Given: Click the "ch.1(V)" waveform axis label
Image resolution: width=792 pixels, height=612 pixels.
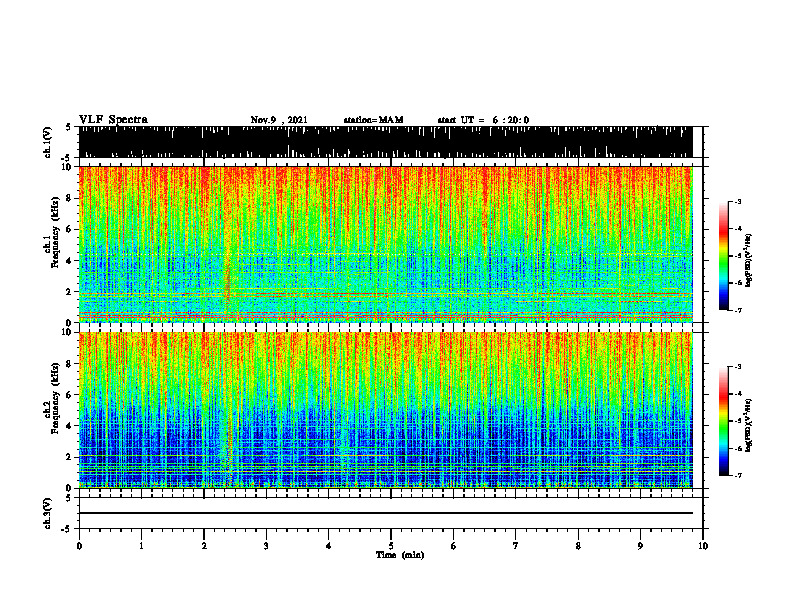Looking at the screenshot, I should point(48,142).
